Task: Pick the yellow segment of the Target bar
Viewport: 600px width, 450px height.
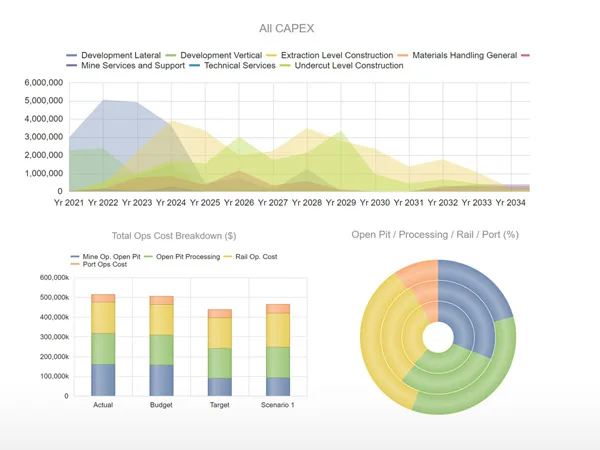Action: point(220,333)
